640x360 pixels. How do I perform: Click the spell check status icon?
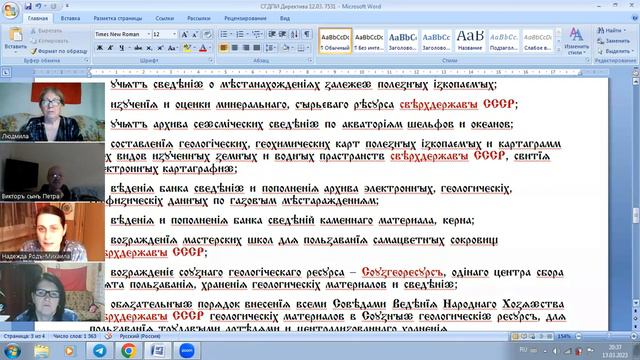tap(108, 336)
